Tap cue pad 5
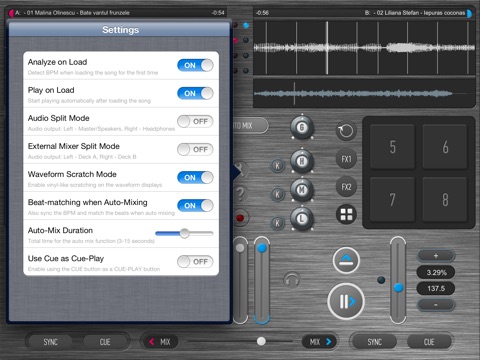This screenshot has height=360, width=480. 393,147
